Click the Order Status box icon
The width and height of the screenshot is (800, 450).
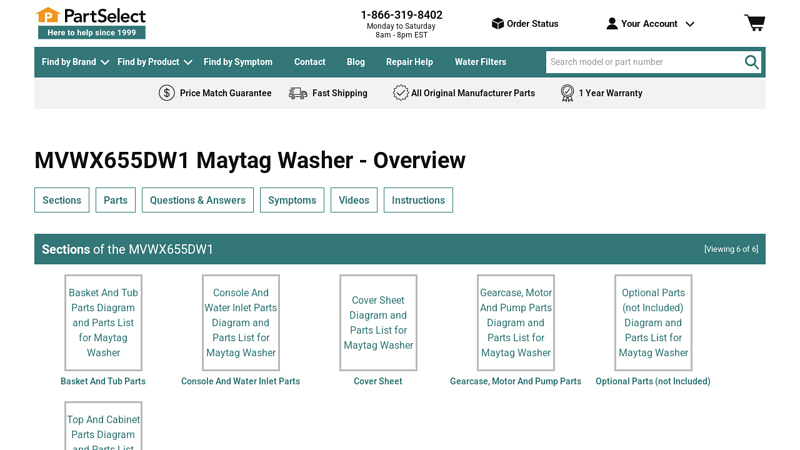point(497,23)
